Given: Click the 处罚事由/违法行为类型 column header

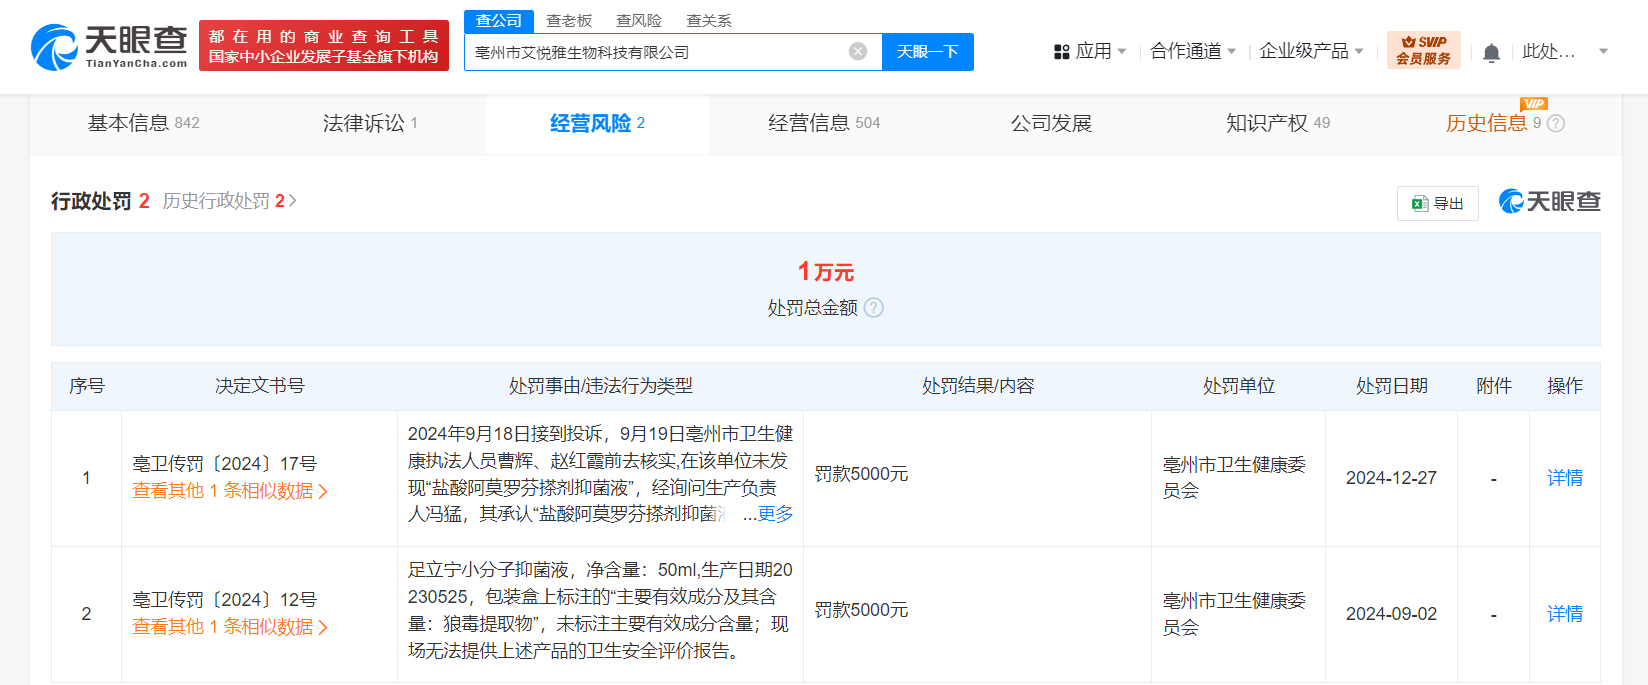Looking at the screenshot, I should [600, 386].
